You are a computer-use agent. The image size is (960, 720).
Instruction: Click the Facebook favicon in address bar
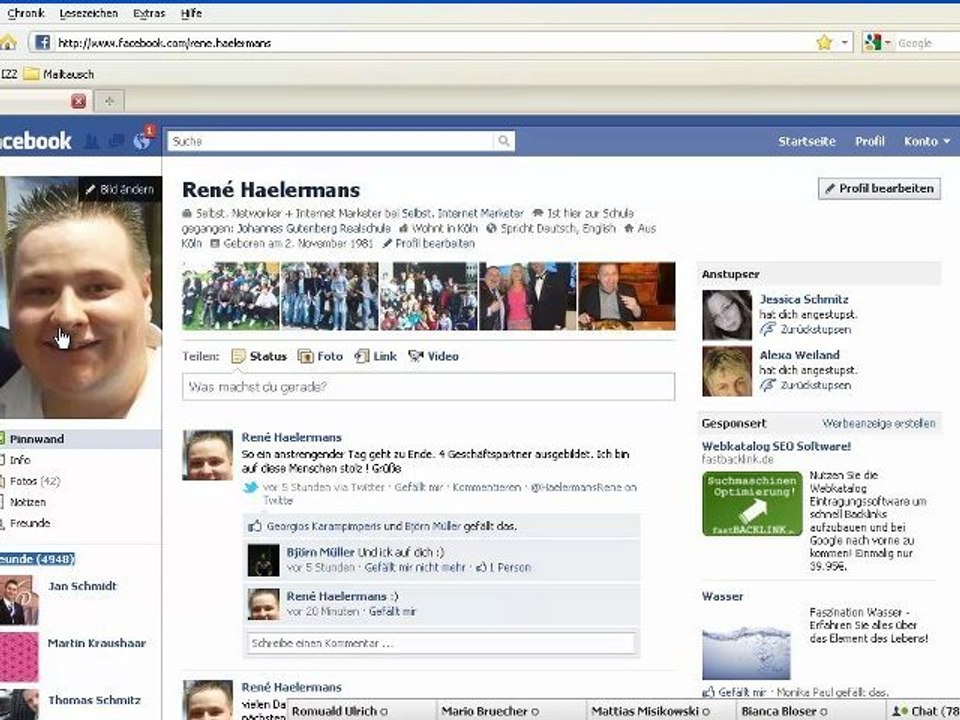pyautogui.click(x=42, y=42)
